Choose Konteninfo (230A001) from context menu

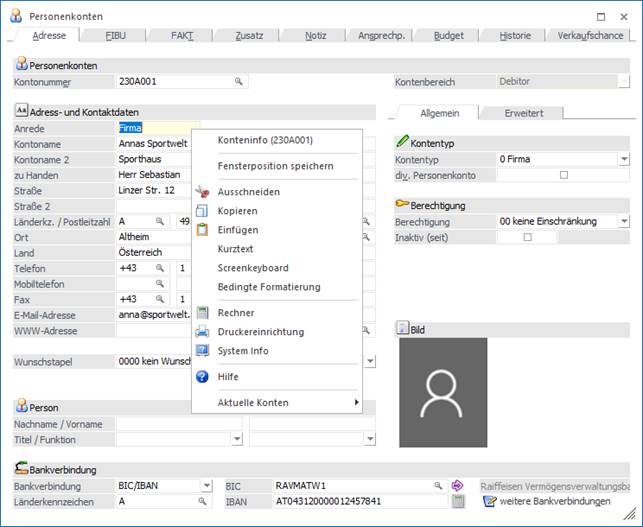(265, 140)
